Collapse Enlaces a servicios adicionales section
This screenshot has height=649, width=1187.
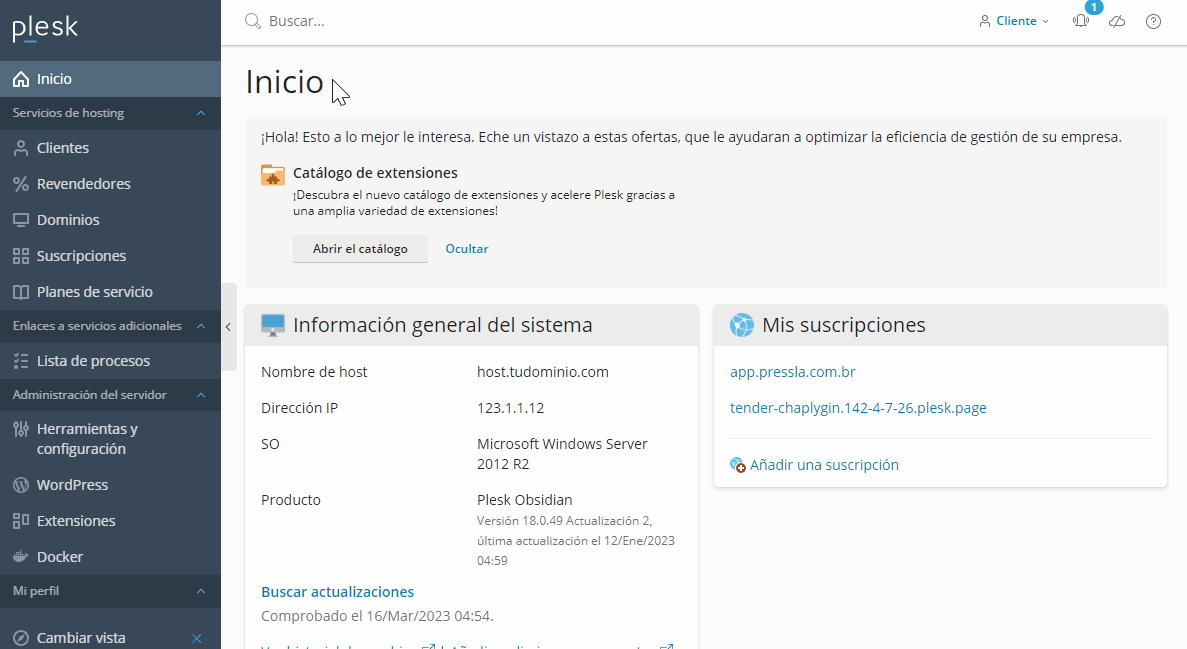point(201,326)
